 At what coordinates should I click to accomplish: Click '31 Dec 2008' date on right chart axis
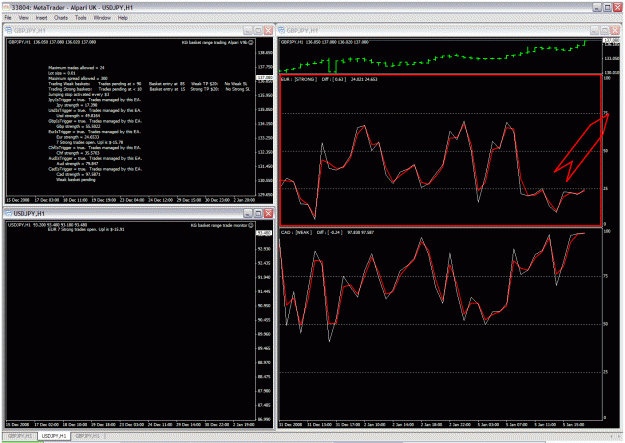pos(291,425)
